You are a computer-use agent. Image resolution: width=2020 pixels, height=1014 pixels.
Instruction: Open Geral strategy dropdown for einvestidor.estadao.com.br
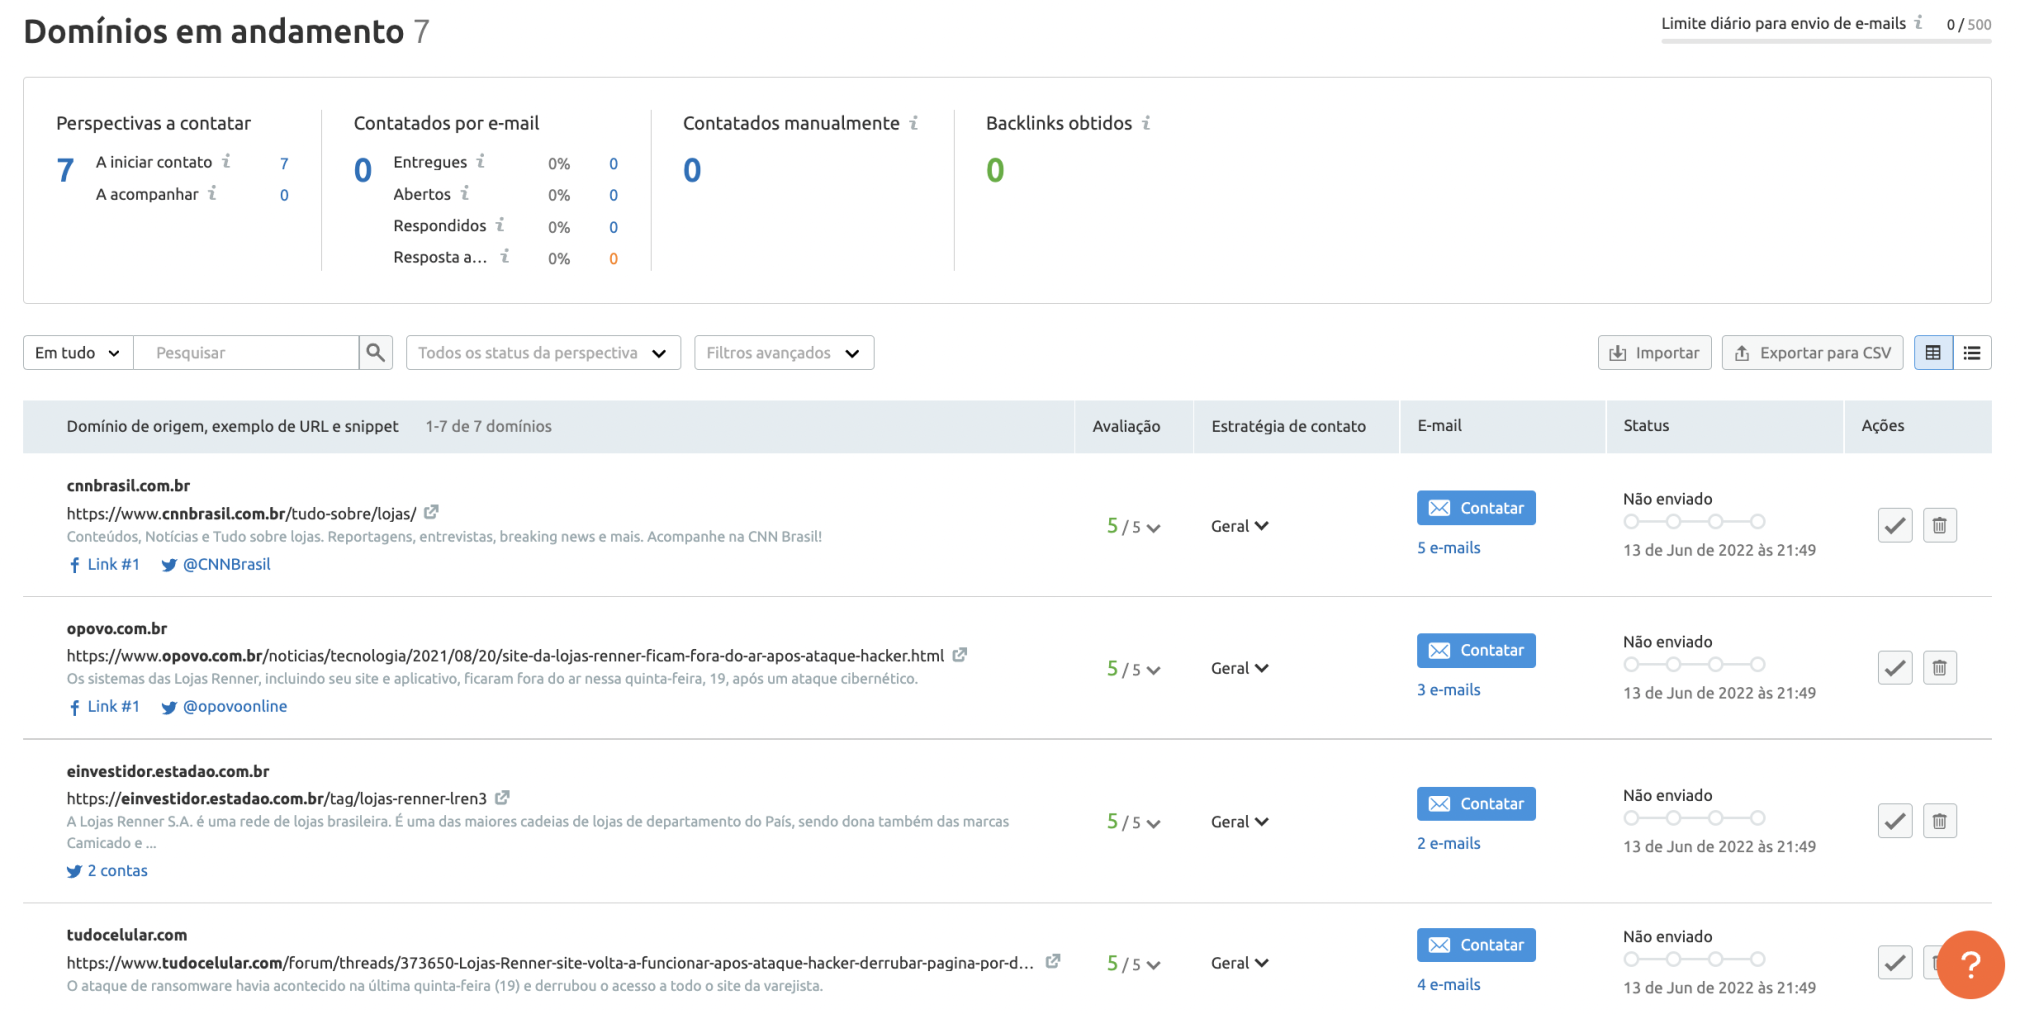click(1240, 822)
